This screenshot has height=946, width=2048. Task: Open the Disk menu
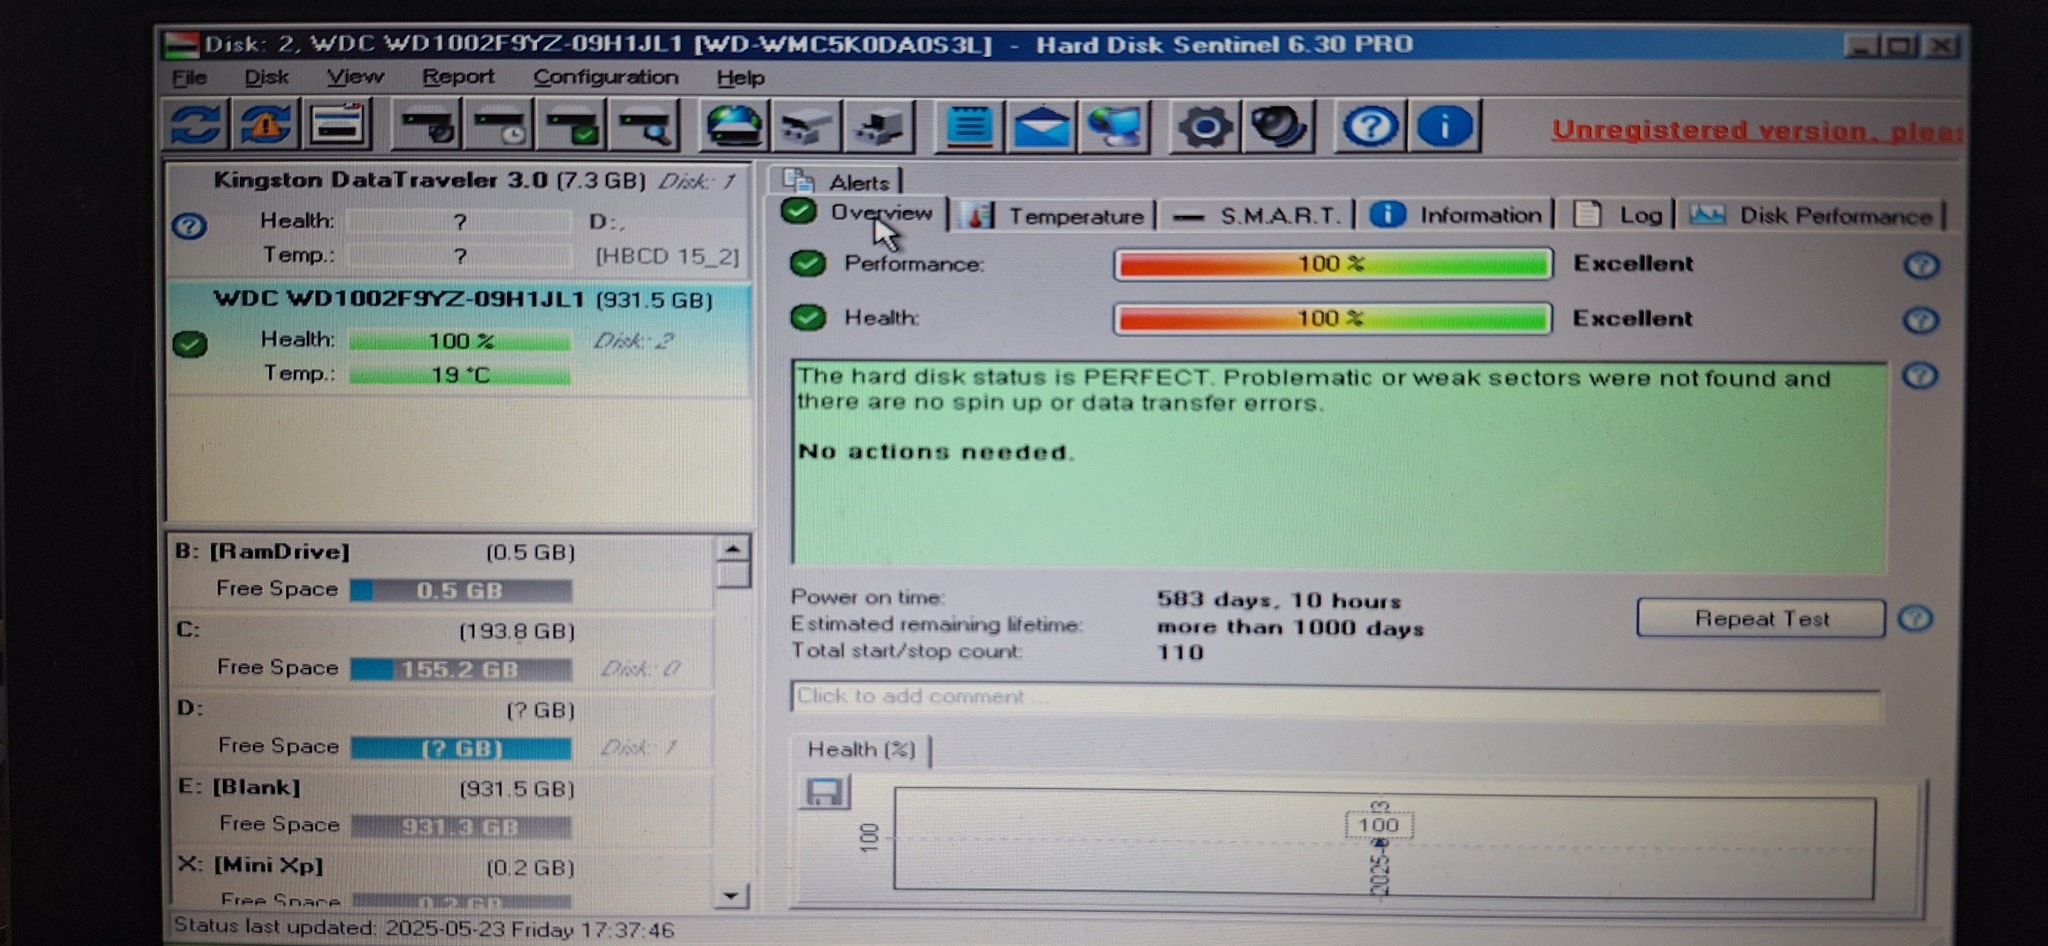click(x=267, y=77)
